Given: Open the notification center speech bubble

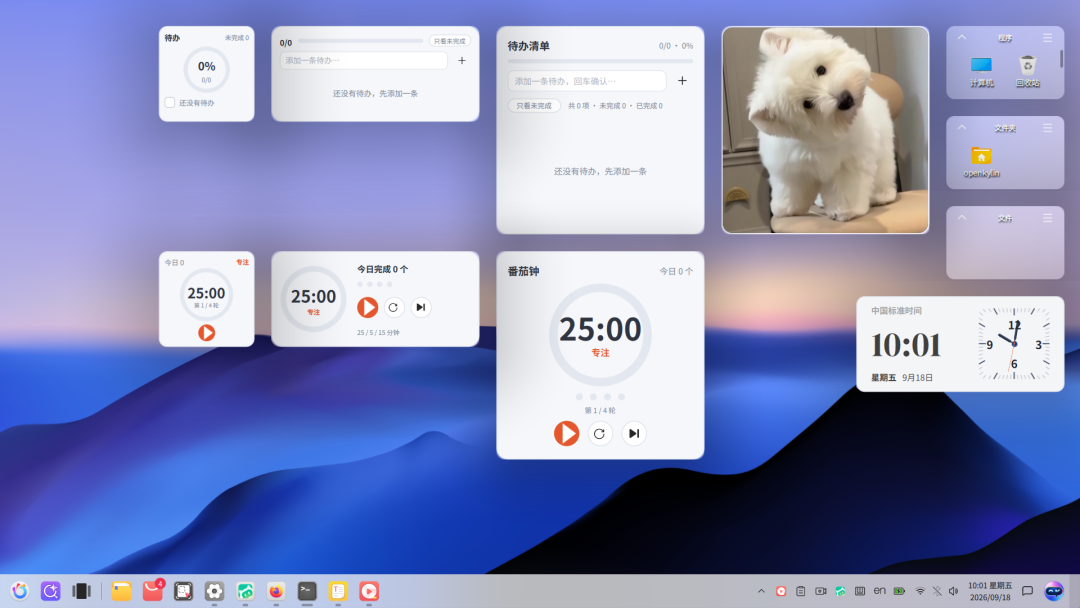Looking at the screenshot, I should pyautogui.click(x=1027, y=591).
